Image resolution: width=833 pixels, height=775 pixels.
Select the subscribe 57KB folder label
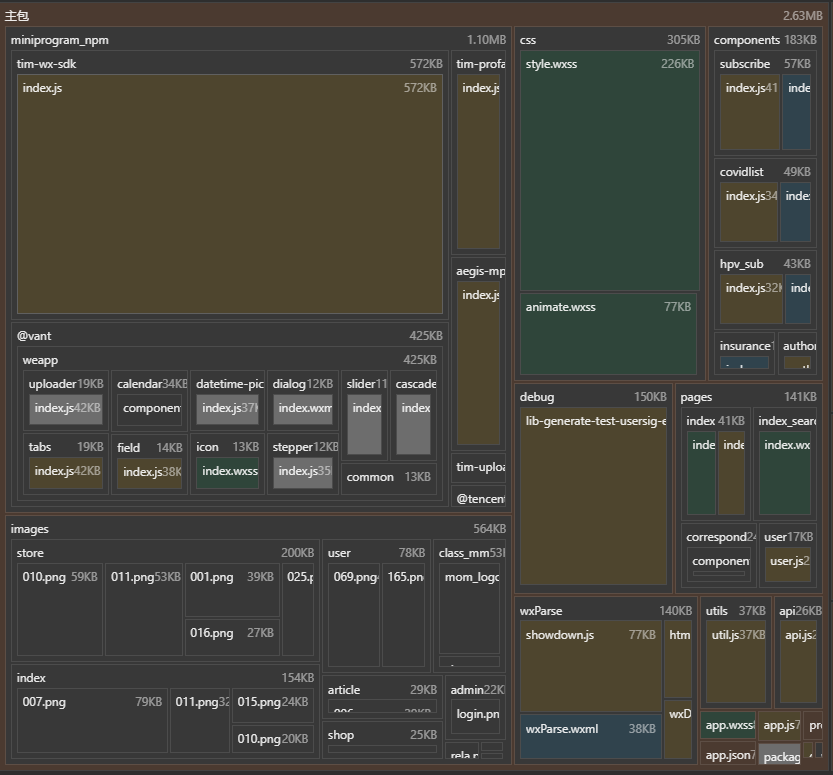click(745, 64)
